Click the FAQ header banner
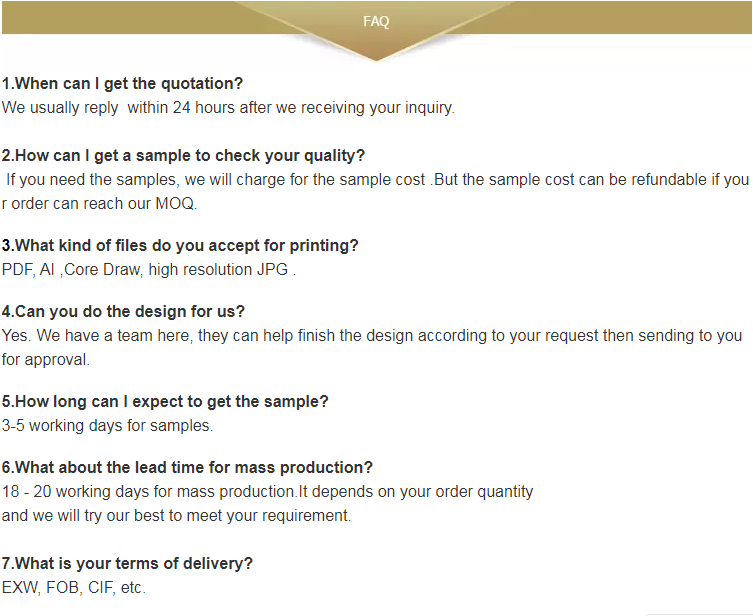The height and width of the screenshot is (616, 753). point(376,18)
